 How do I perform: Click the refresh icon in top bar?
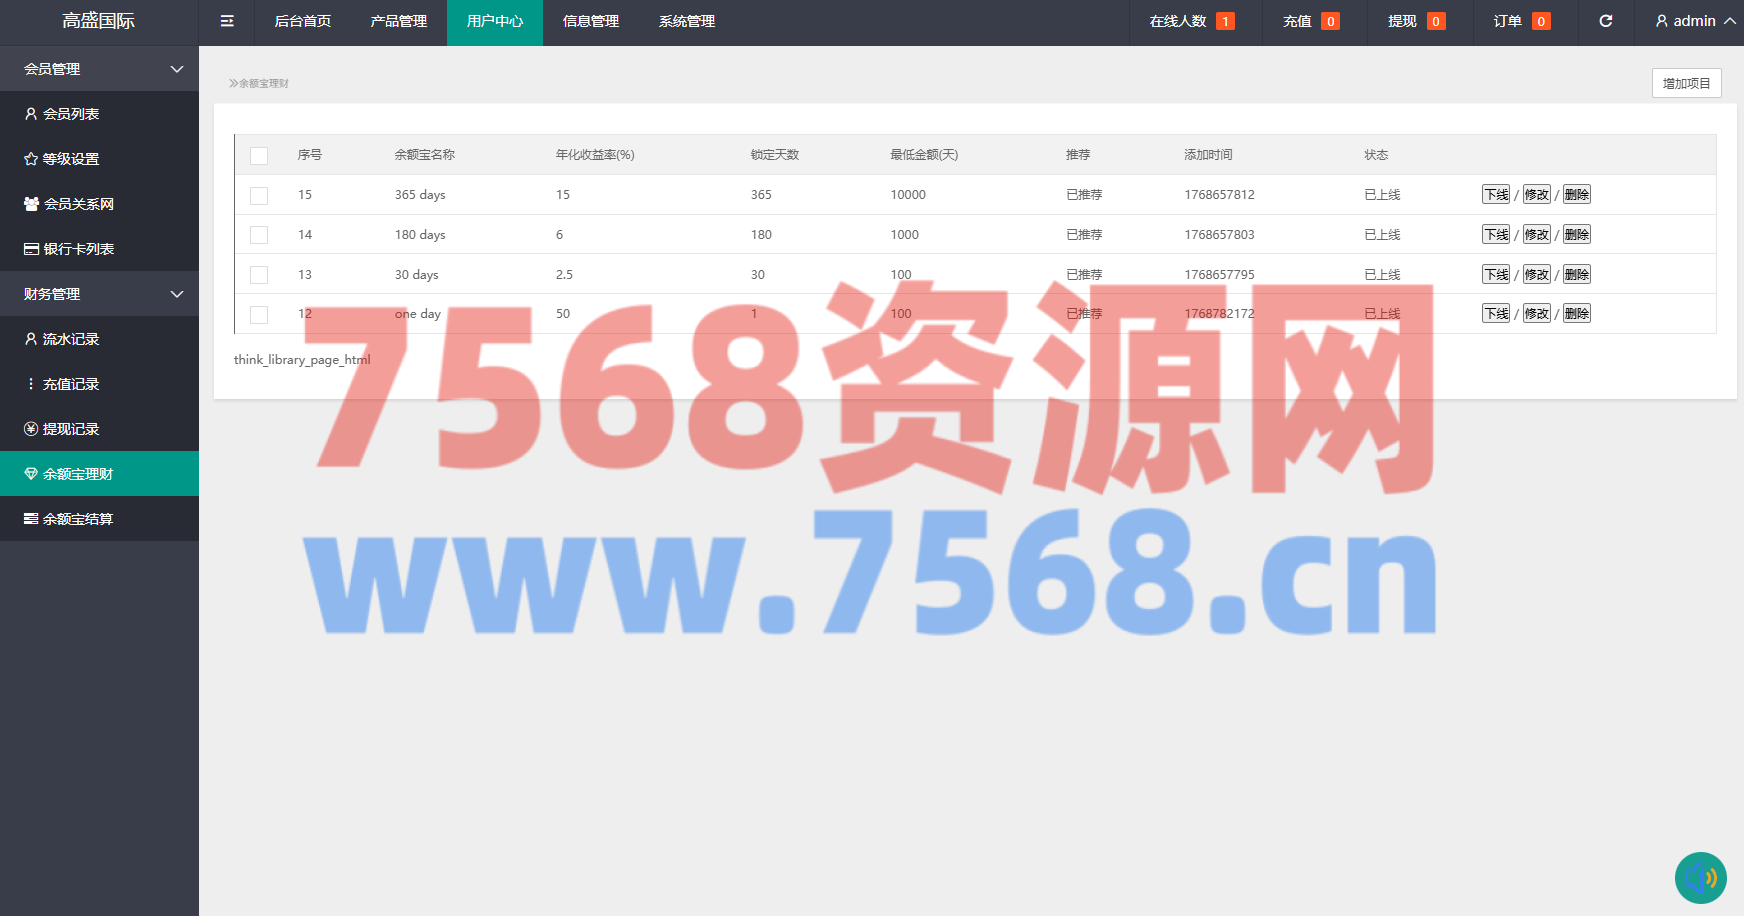click(x=1606, y=21)
